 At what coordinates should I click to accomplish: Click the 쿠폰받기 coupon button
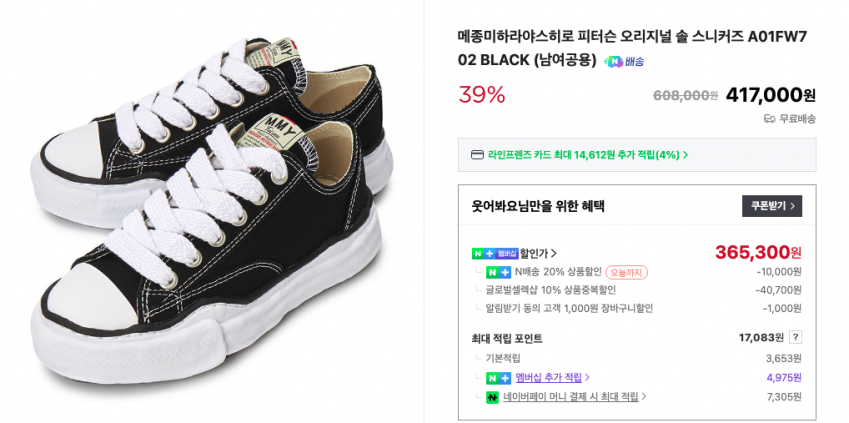click(x=771, y=206)
